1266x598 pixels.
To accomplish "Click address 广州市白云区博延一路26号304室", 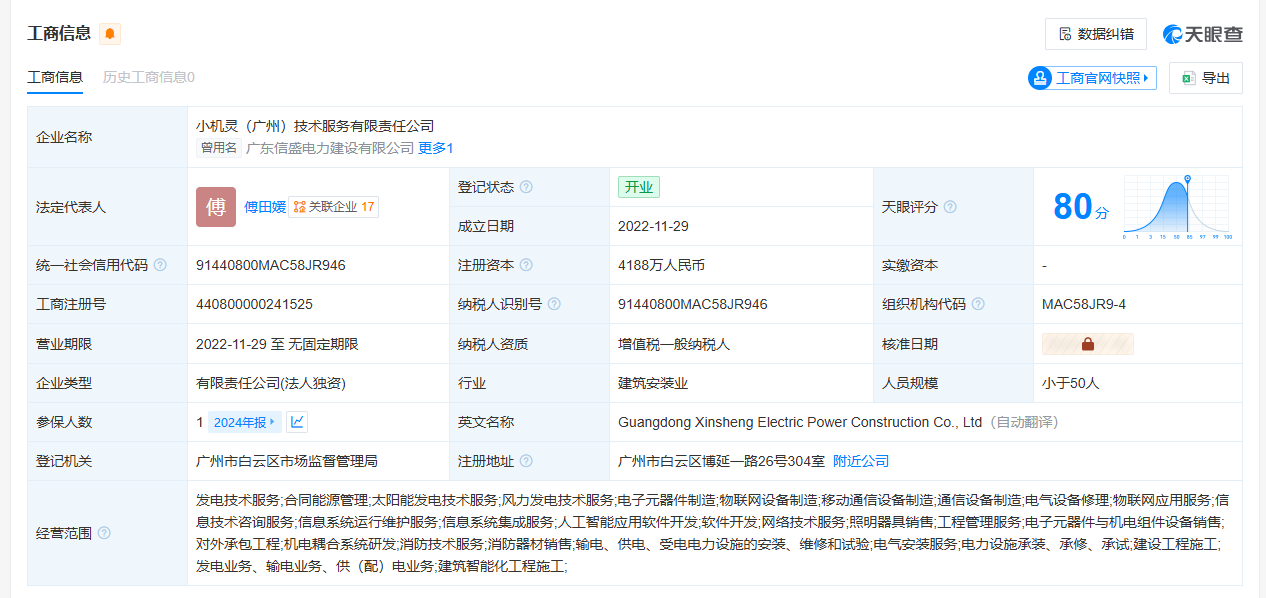I will [x=721, y=461].
